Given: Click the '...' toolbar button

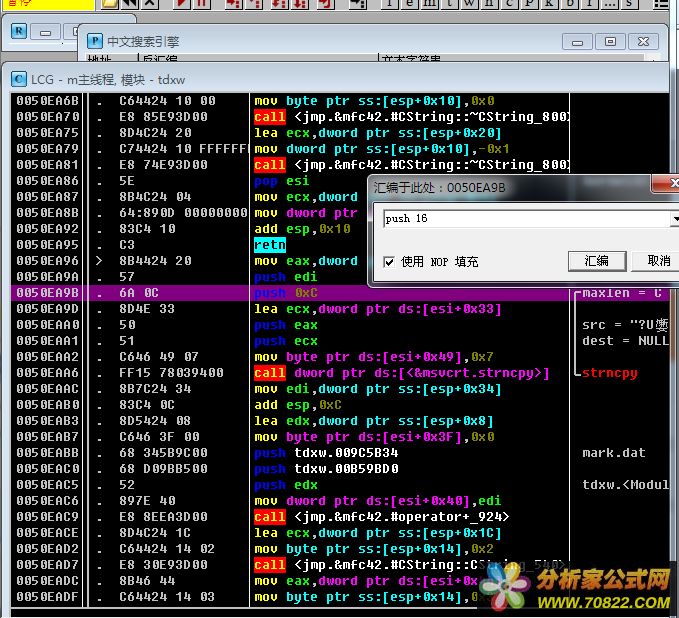Looking at the screenshot, I should [x=608, y=3].
